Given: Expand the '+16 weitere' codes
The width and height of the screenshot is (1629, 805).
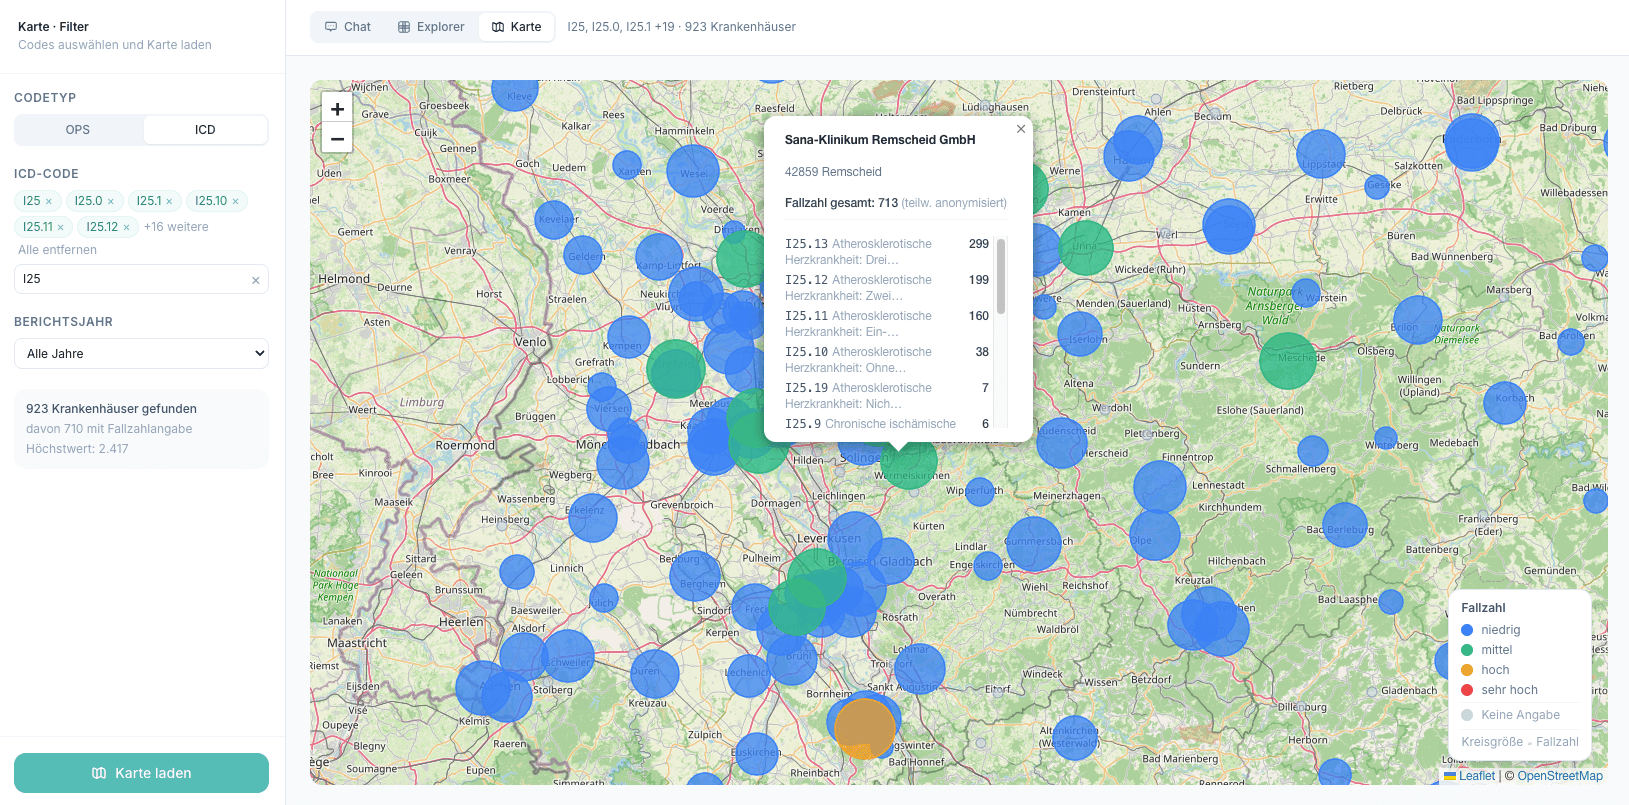Looking at the screenshot, I should point(176,227).
